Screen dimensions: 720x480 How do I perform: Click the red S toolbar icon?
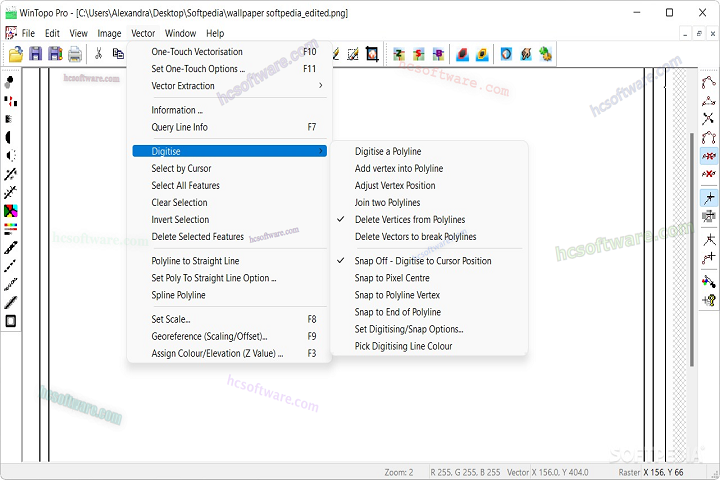point(418,54)
